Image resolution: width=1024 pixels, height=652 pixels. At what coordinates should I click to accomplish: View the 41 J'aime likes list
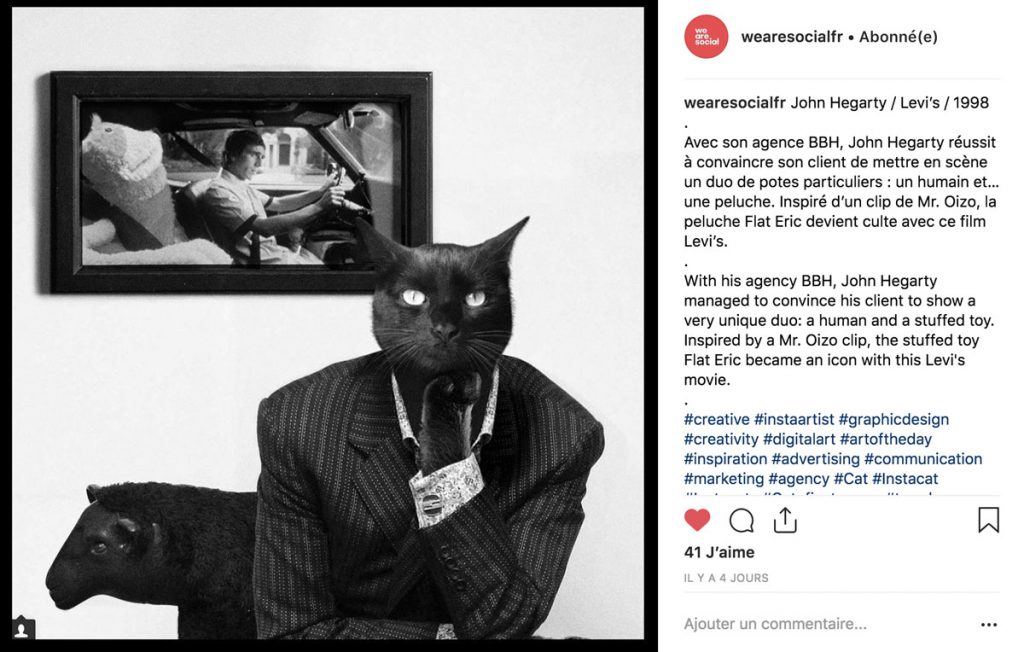tap(719, 552)
